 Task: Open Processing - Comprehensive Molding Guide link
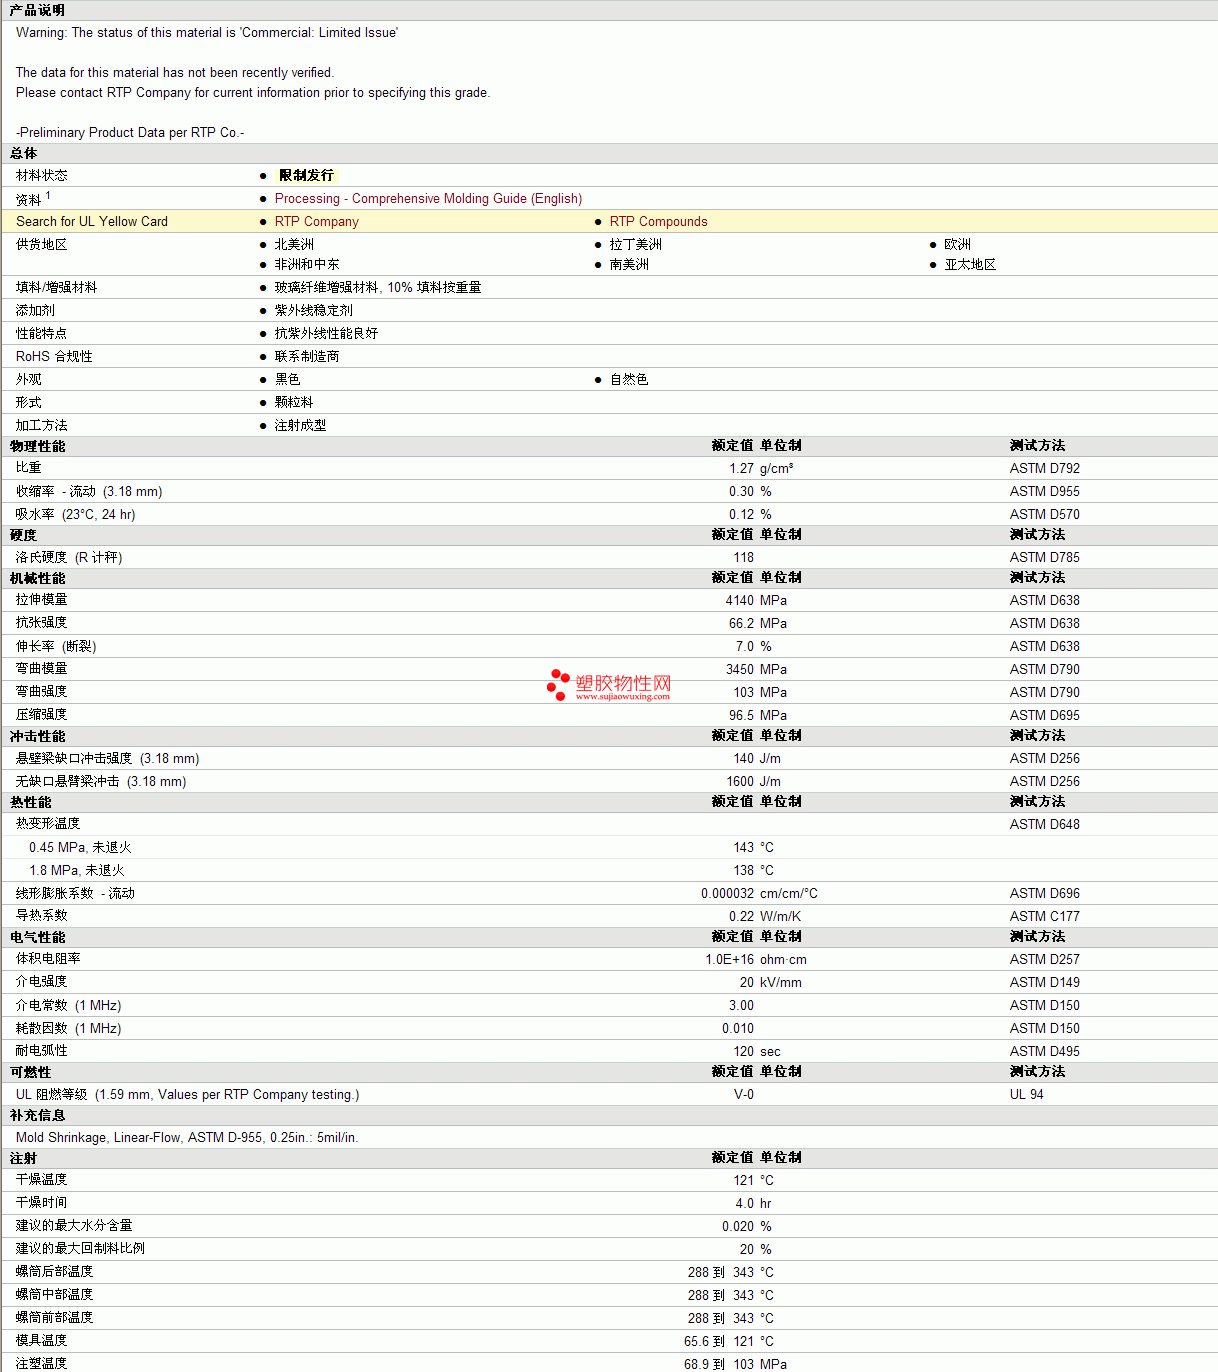tap(428, 199)
